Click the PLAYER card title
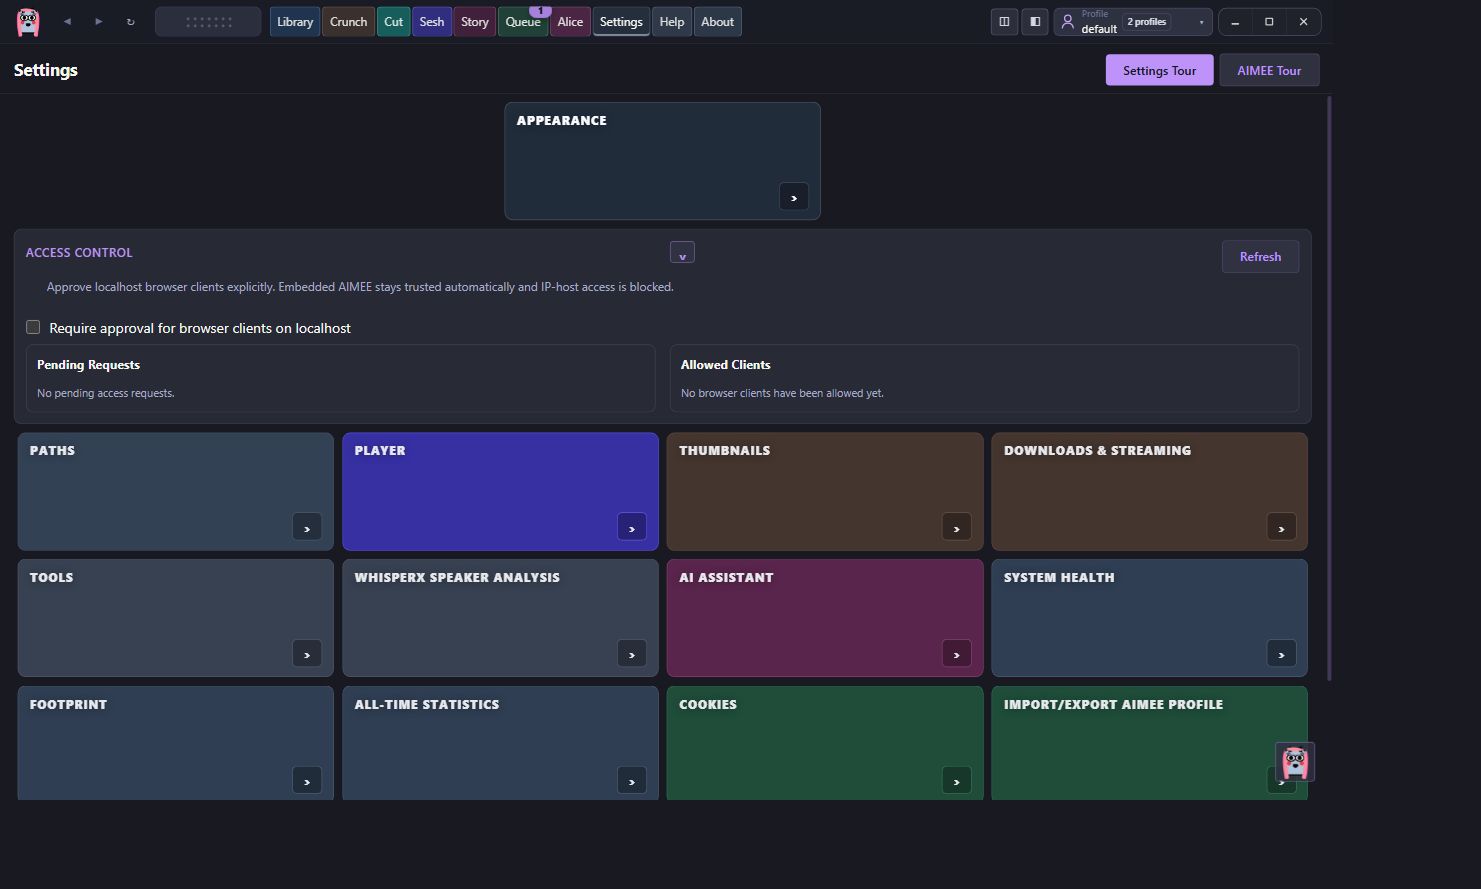1481x889 pixels. click(x=380, y=450)
